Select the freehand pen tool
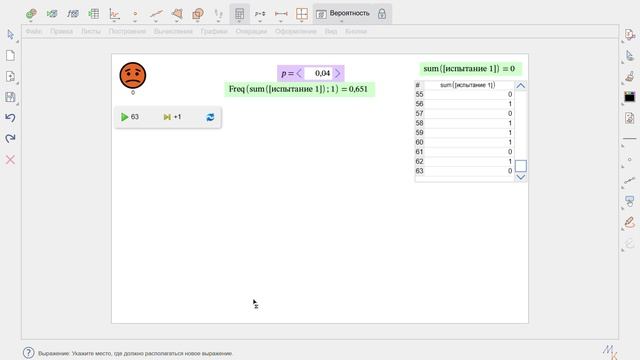This screenshot has height=360, width=640. point(630,222)
